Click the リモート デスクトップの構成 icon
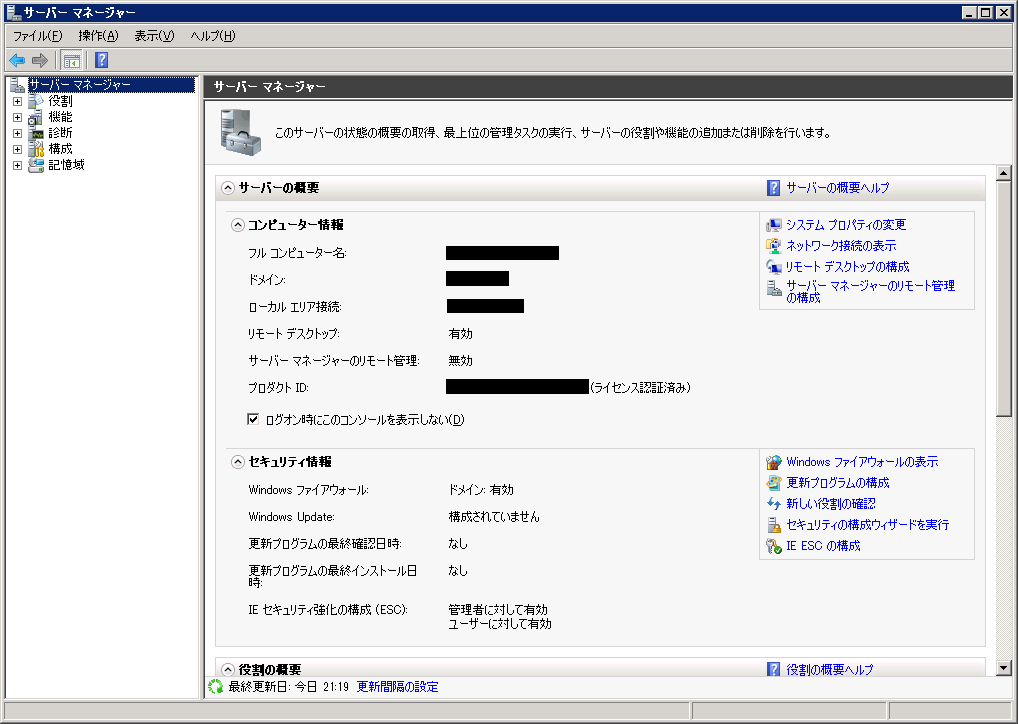 [x=773, y=266]
